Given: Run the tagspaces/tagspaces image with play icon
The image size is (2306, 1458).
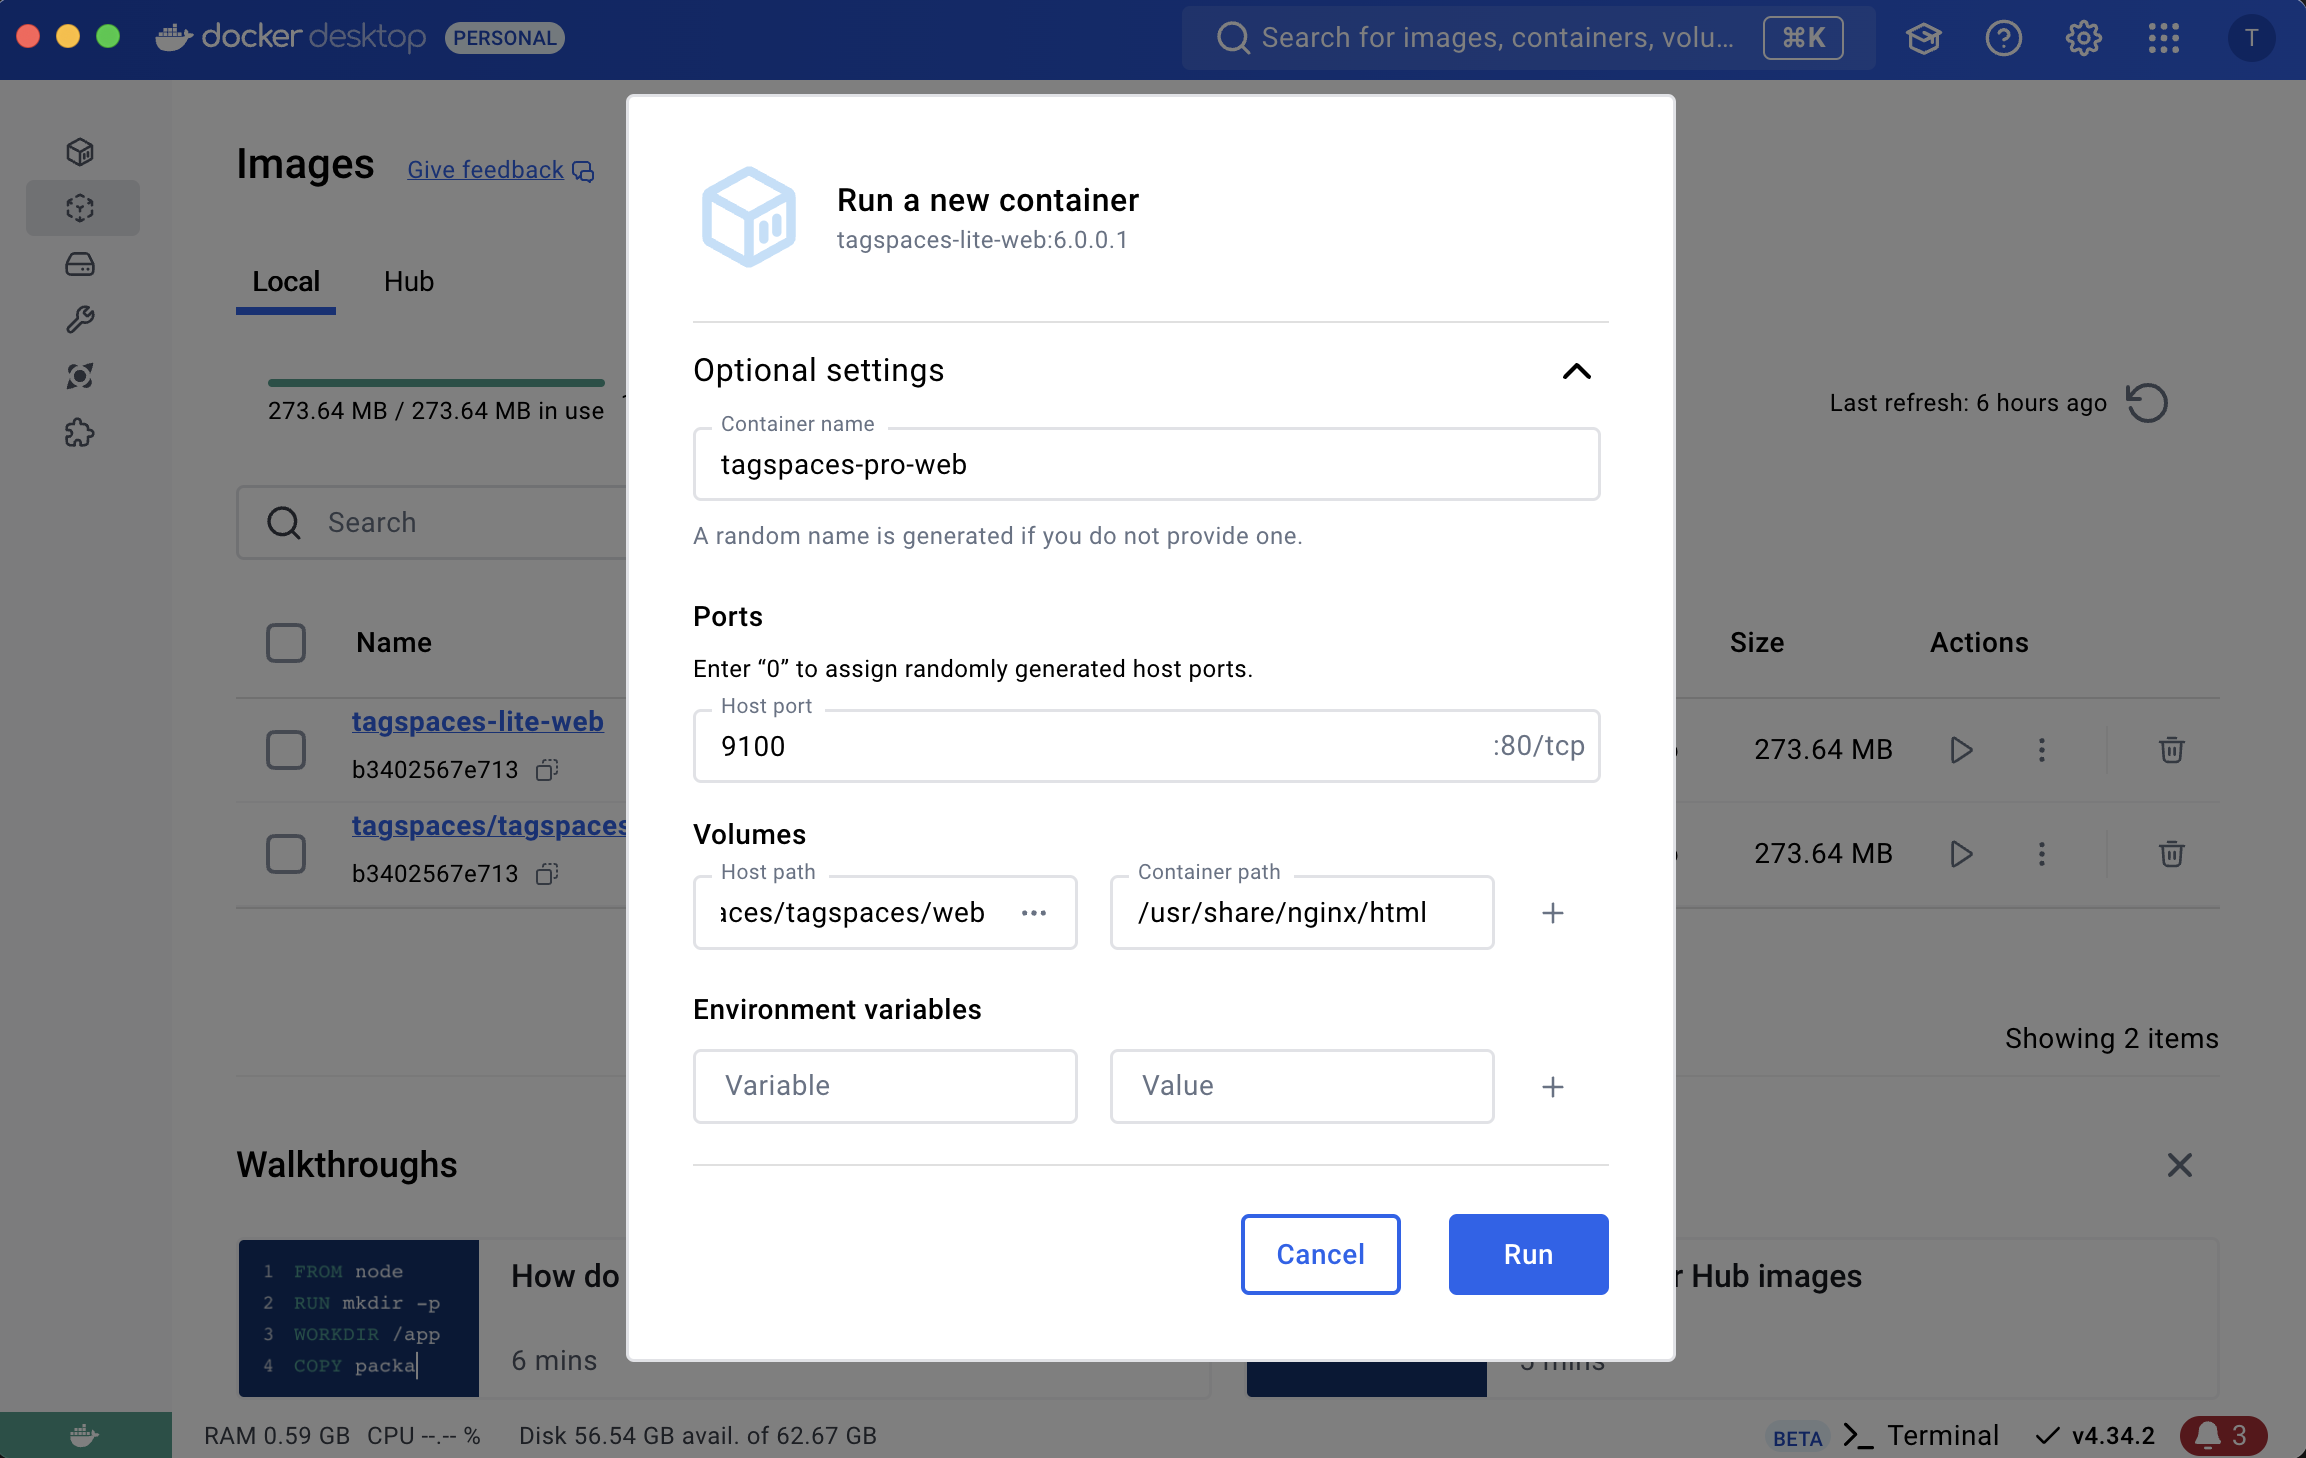Looking at the screenshot, I should pos(1961,854).
